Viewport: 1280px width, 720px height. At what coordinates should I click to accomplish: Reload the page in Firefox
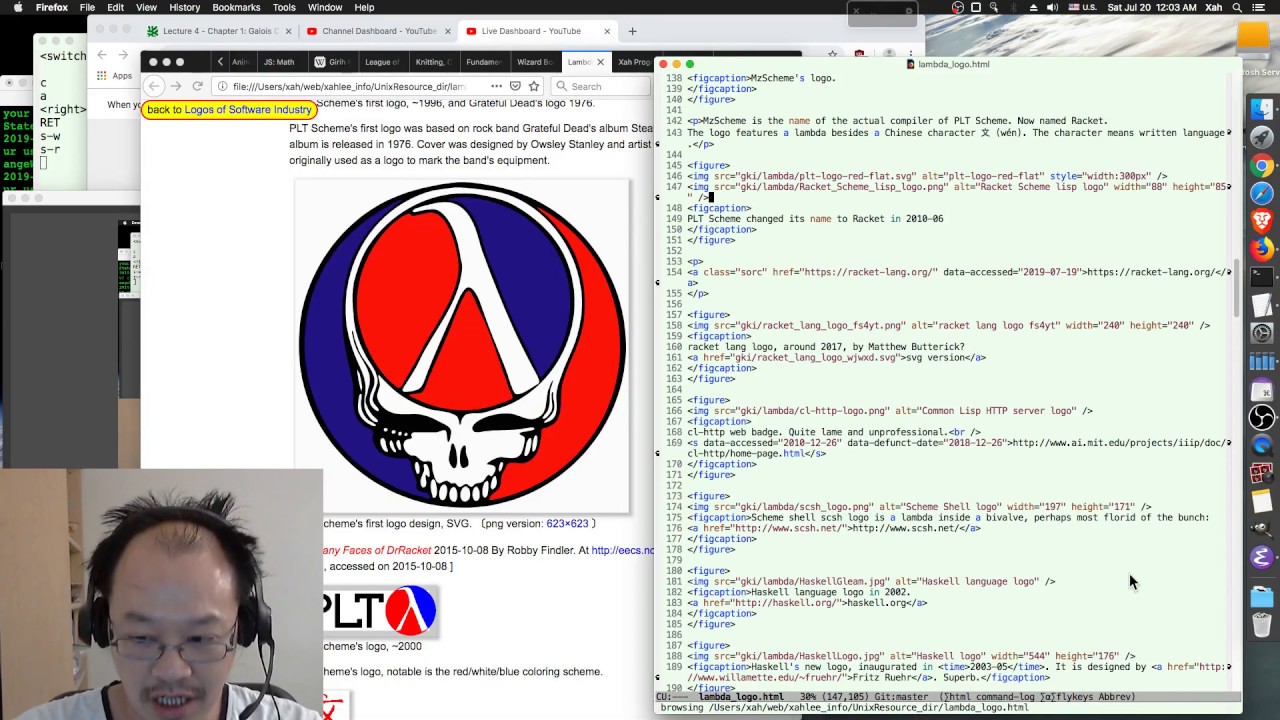click(x=197, y=86)
